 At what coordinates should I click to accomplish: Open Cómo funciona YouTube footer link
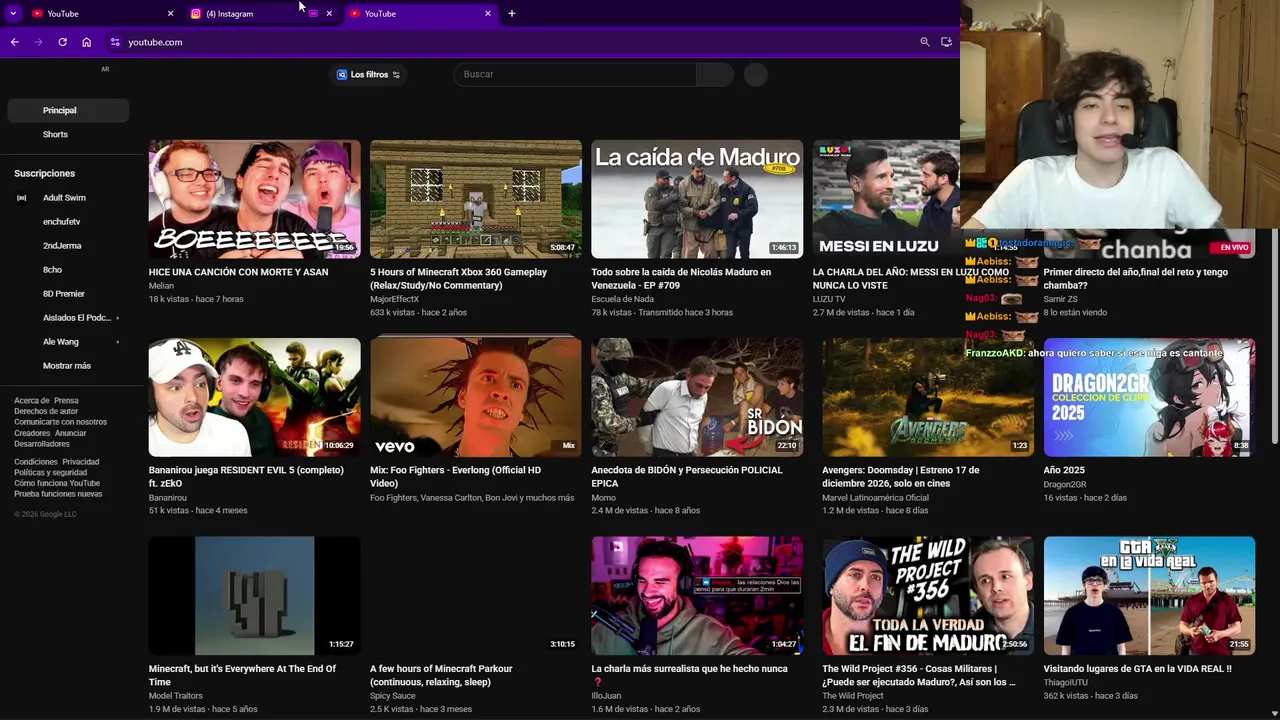pos(57,483)
